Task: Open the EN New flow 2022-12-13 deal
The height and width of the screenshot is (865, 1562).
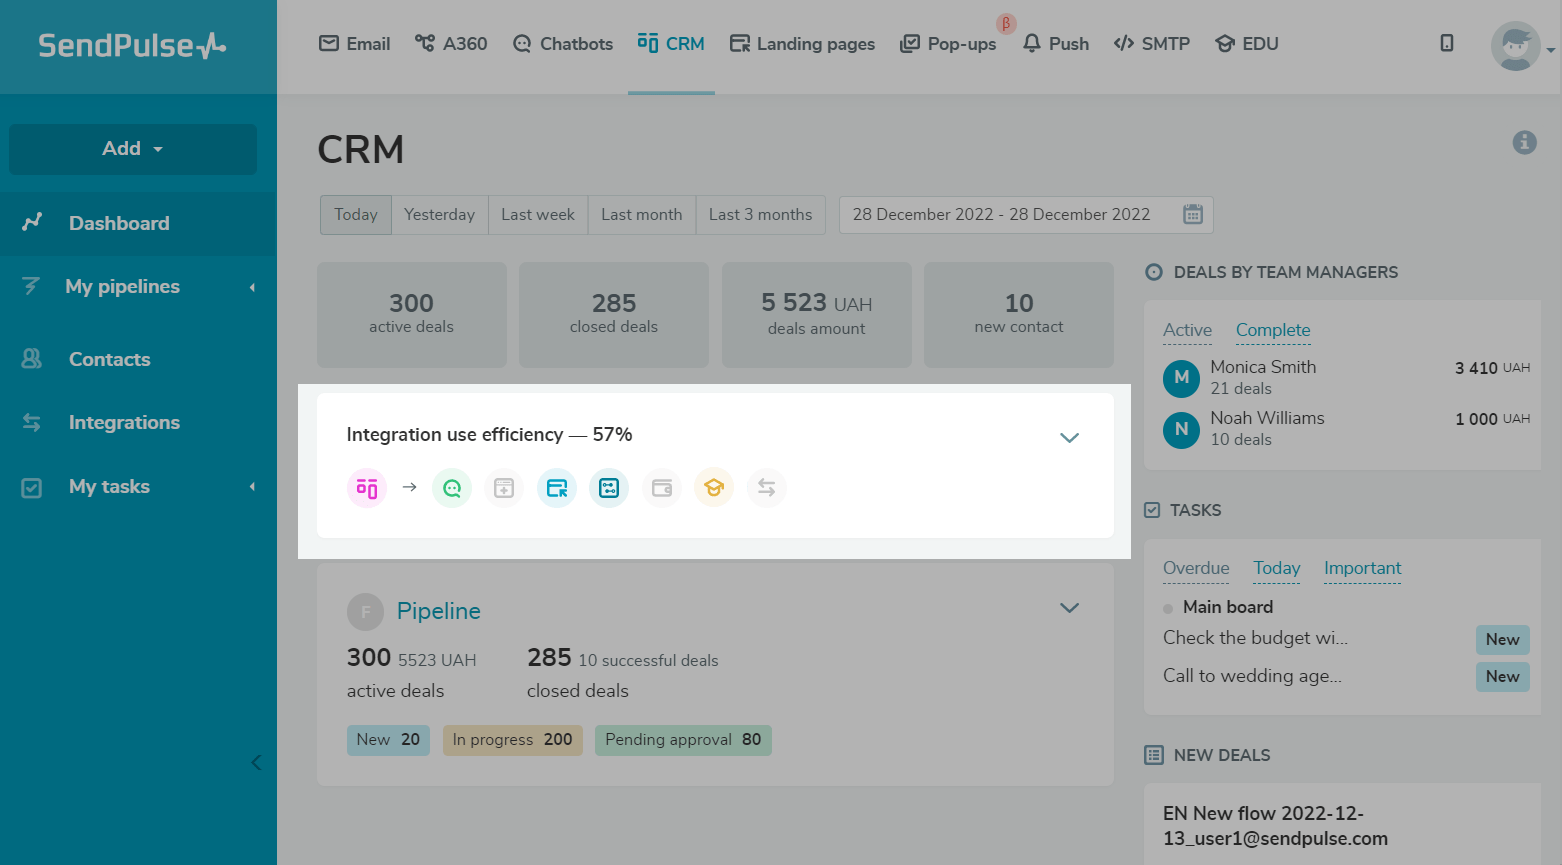Action: (1275, 826)
